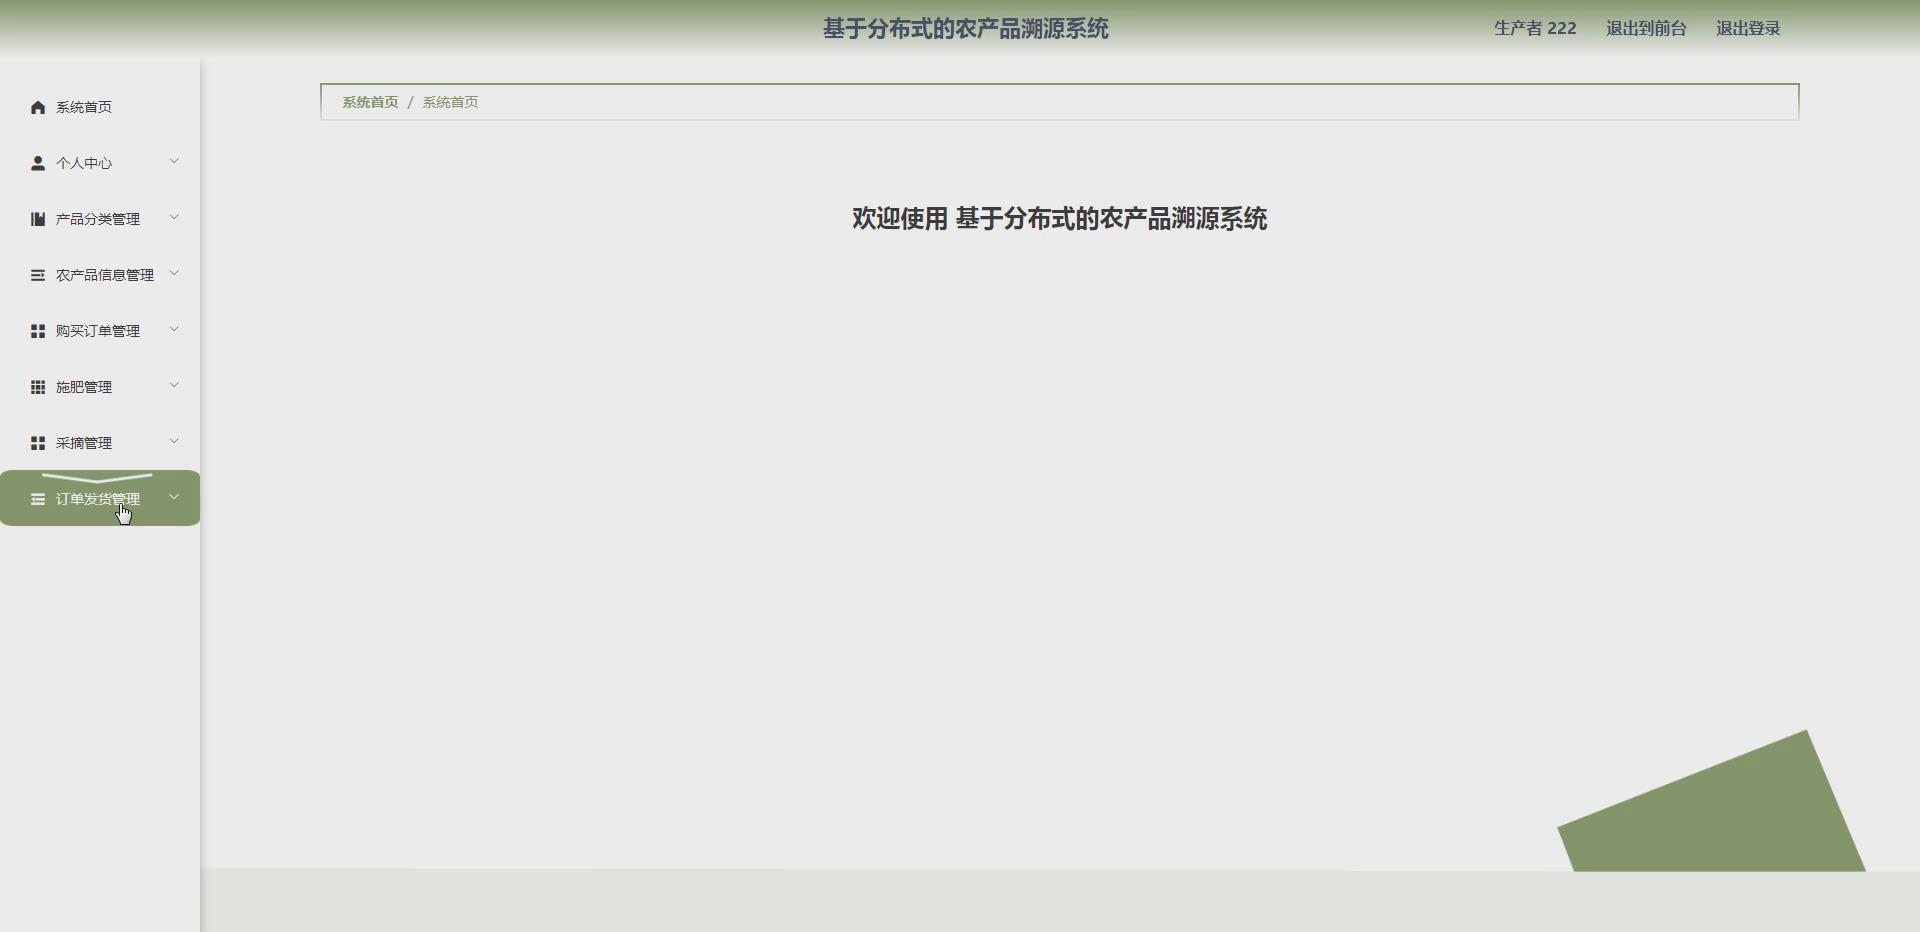
Task: Select the grid icon beside 施肥管理
Action: 38,386
